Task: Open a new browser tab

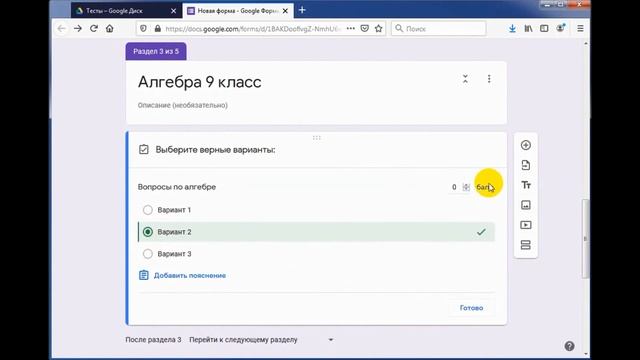Action: point(302,10)
